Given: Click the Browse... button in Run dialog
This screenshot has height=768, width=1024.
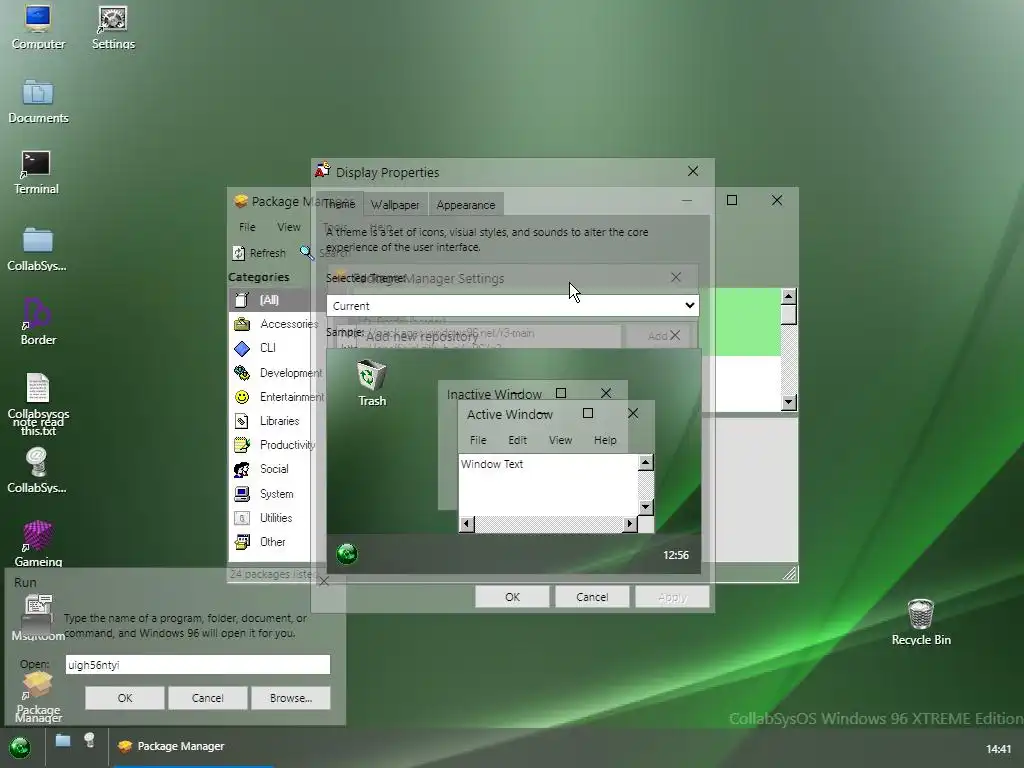Looking at the screenshot, I should click(x=291, y=698).
